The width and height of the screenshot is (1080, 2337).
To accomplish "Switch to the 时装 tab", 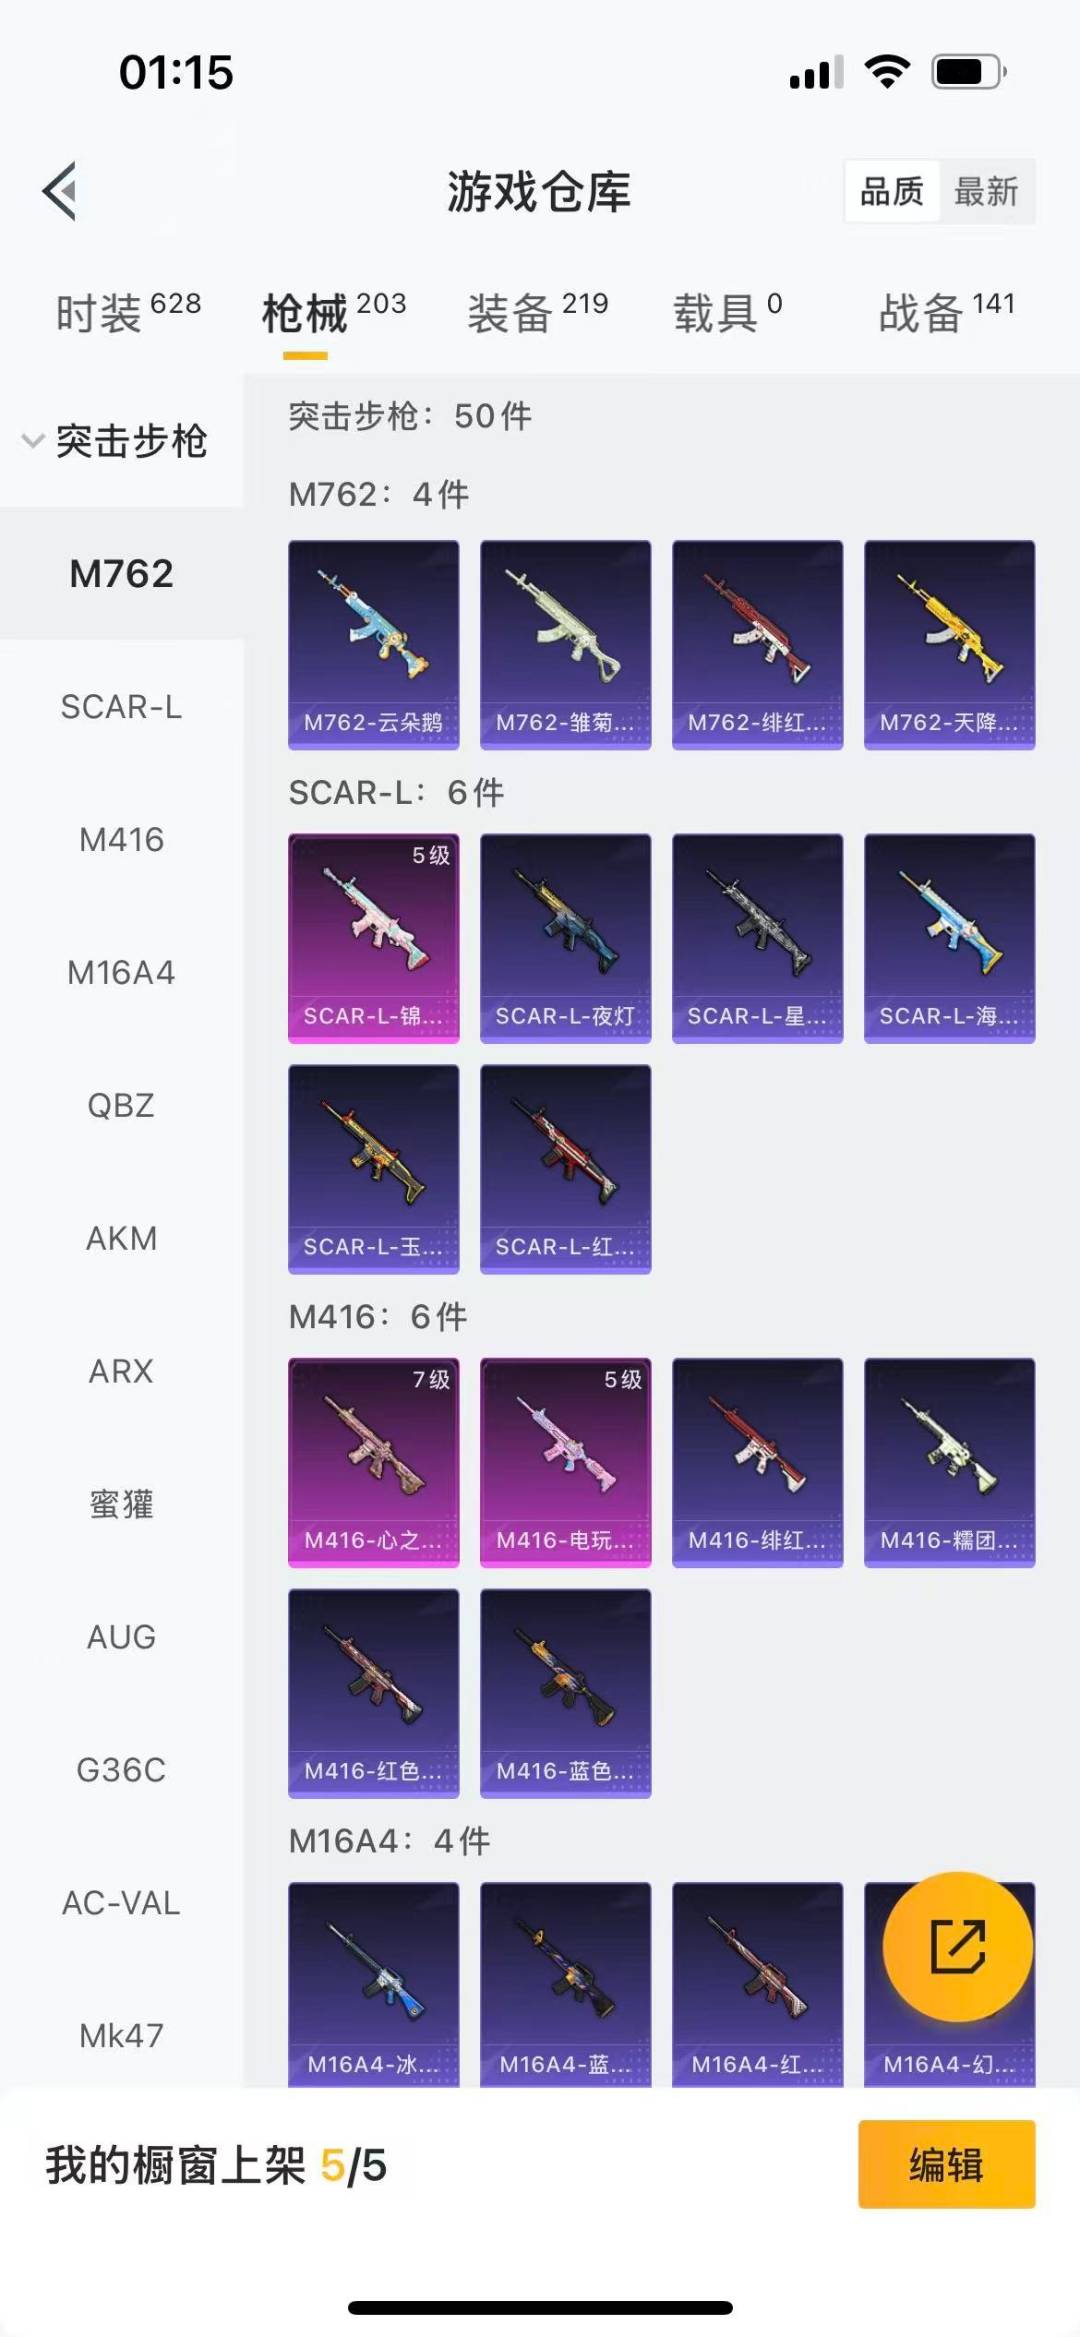I will point(128,313).
